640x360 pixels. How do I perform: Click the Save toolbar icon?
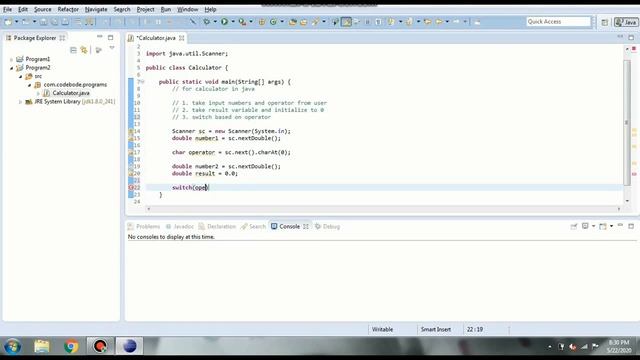(43, 22)
